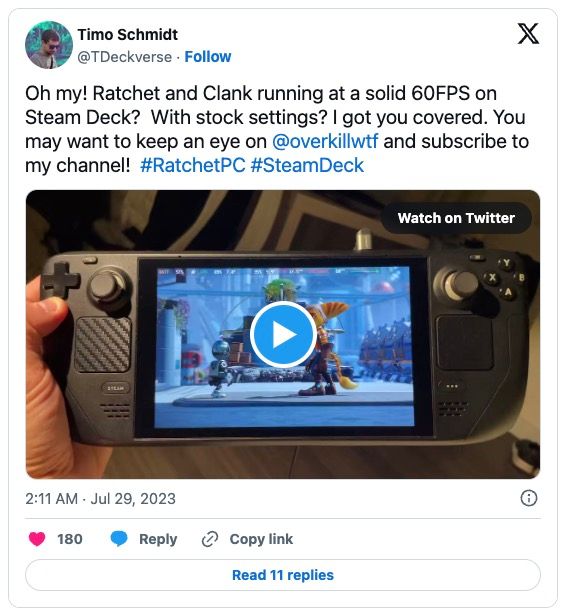Click the 180 likes count
Image resolution: width=566 pixels, height=616 pixels.
pos(70,539)
